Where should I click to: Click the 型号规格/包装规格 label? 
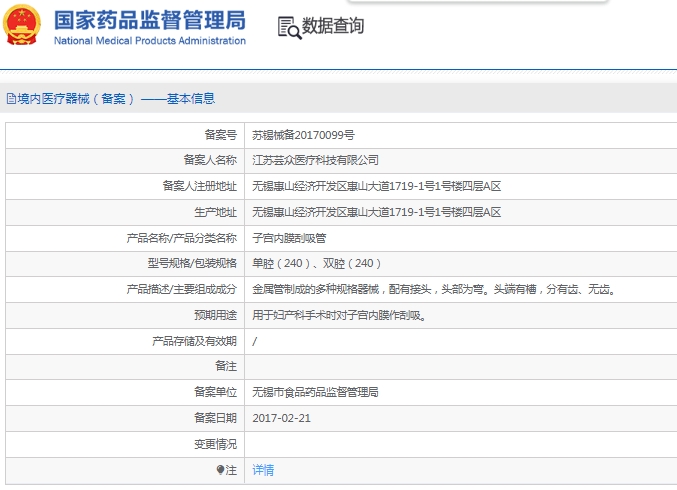coord(192,263)
